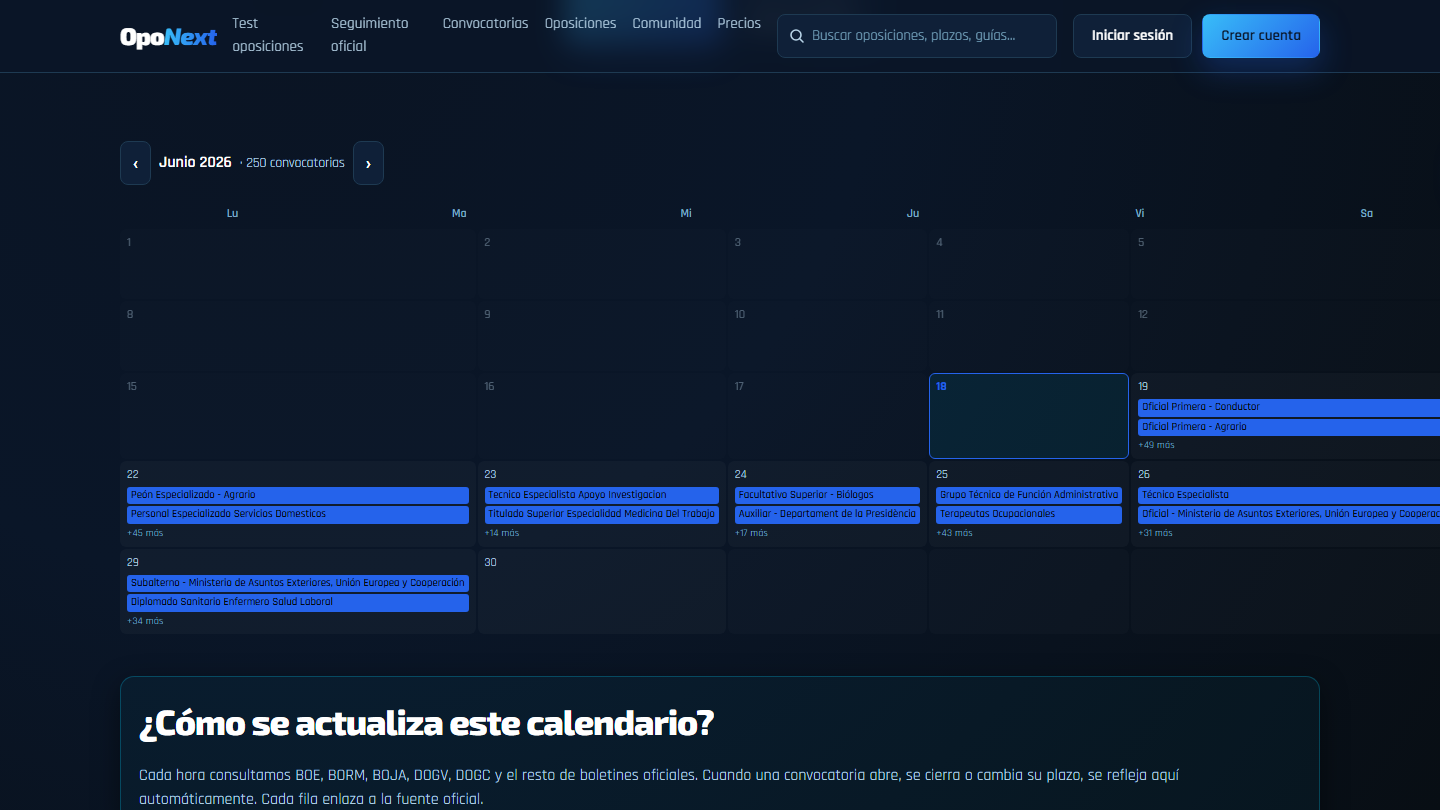The width and height of the screenshot is (1440, 810).
Task: Show +43 más on day 25
Action: (x=954, y=533)
